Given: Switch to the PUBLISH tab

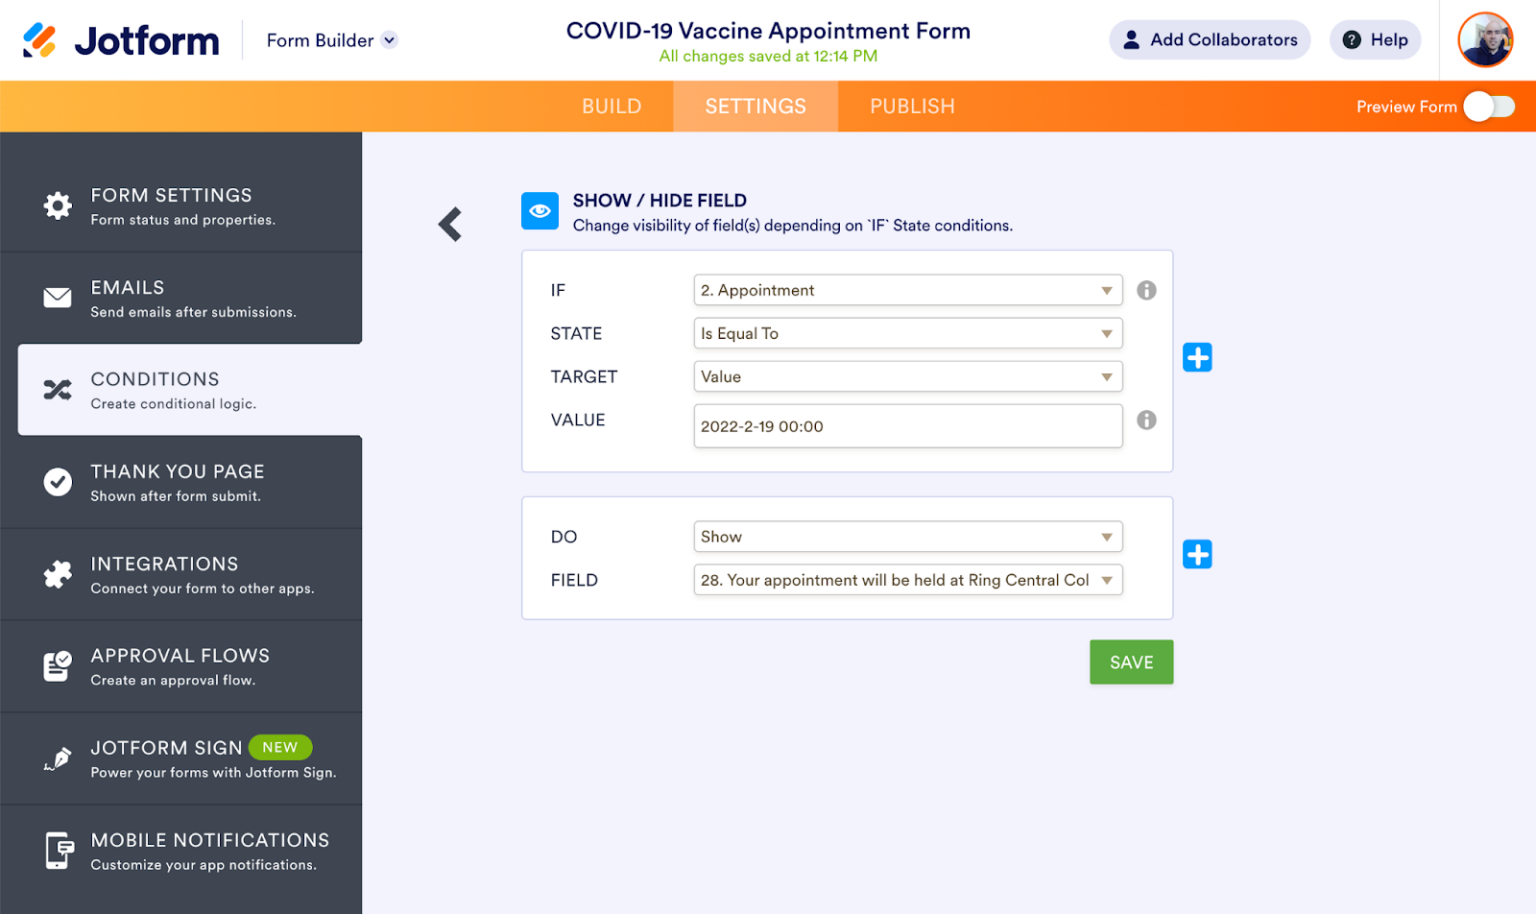Looking at the screenshot, I should click(x=912, y=106).
